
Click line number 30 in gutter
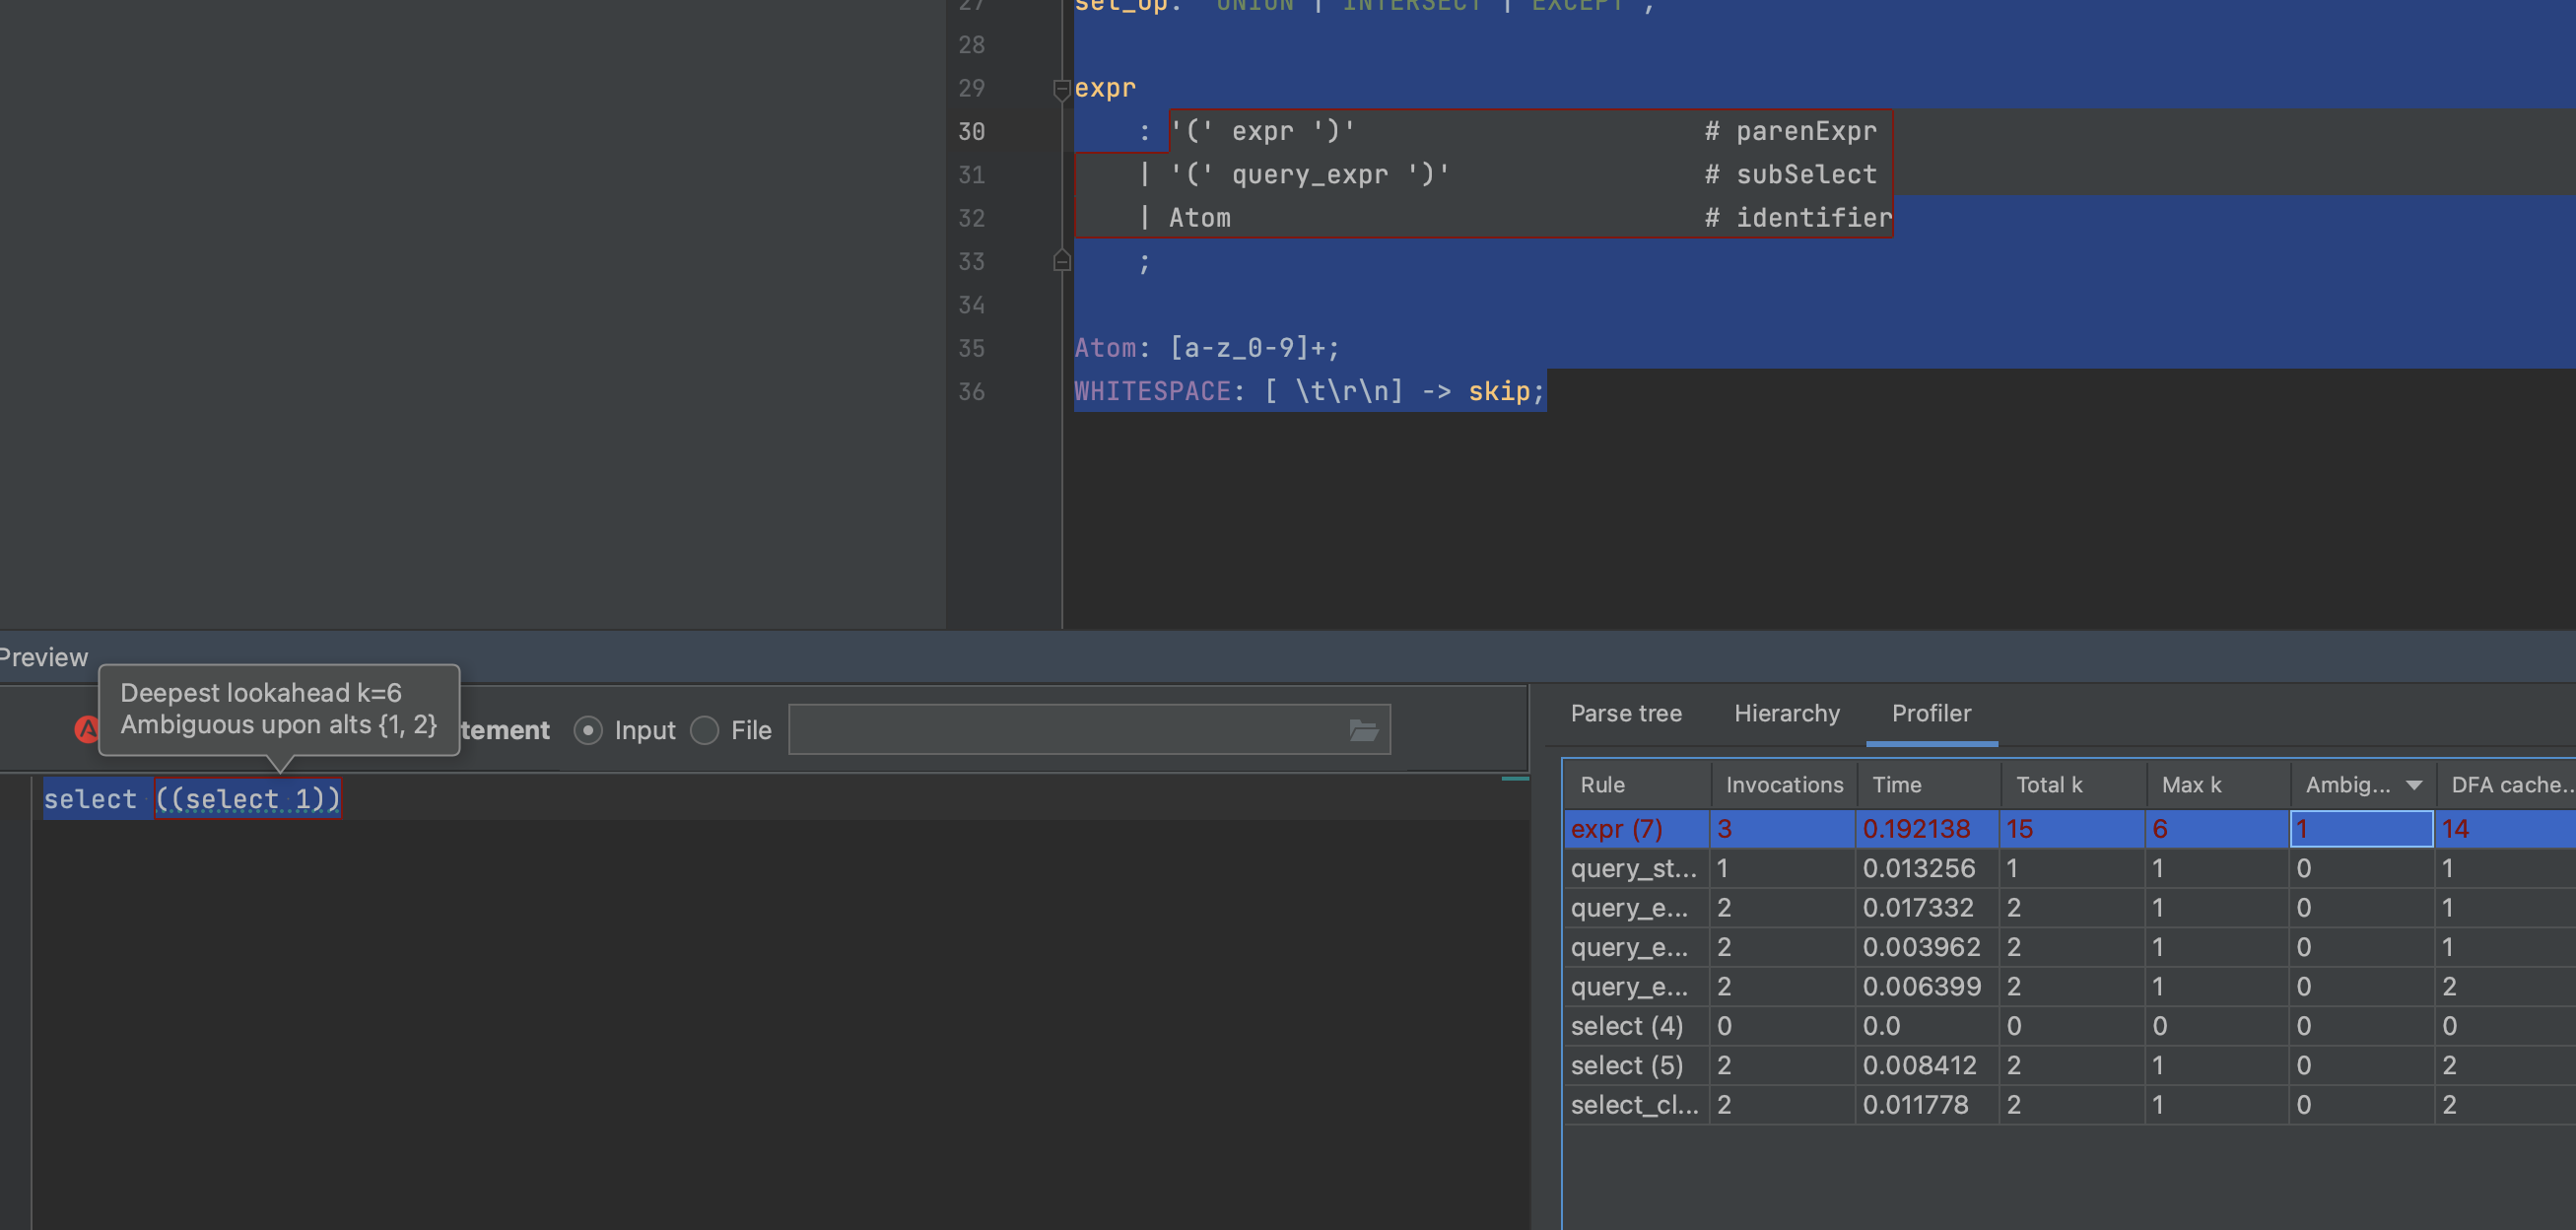[x=971, y=132]
